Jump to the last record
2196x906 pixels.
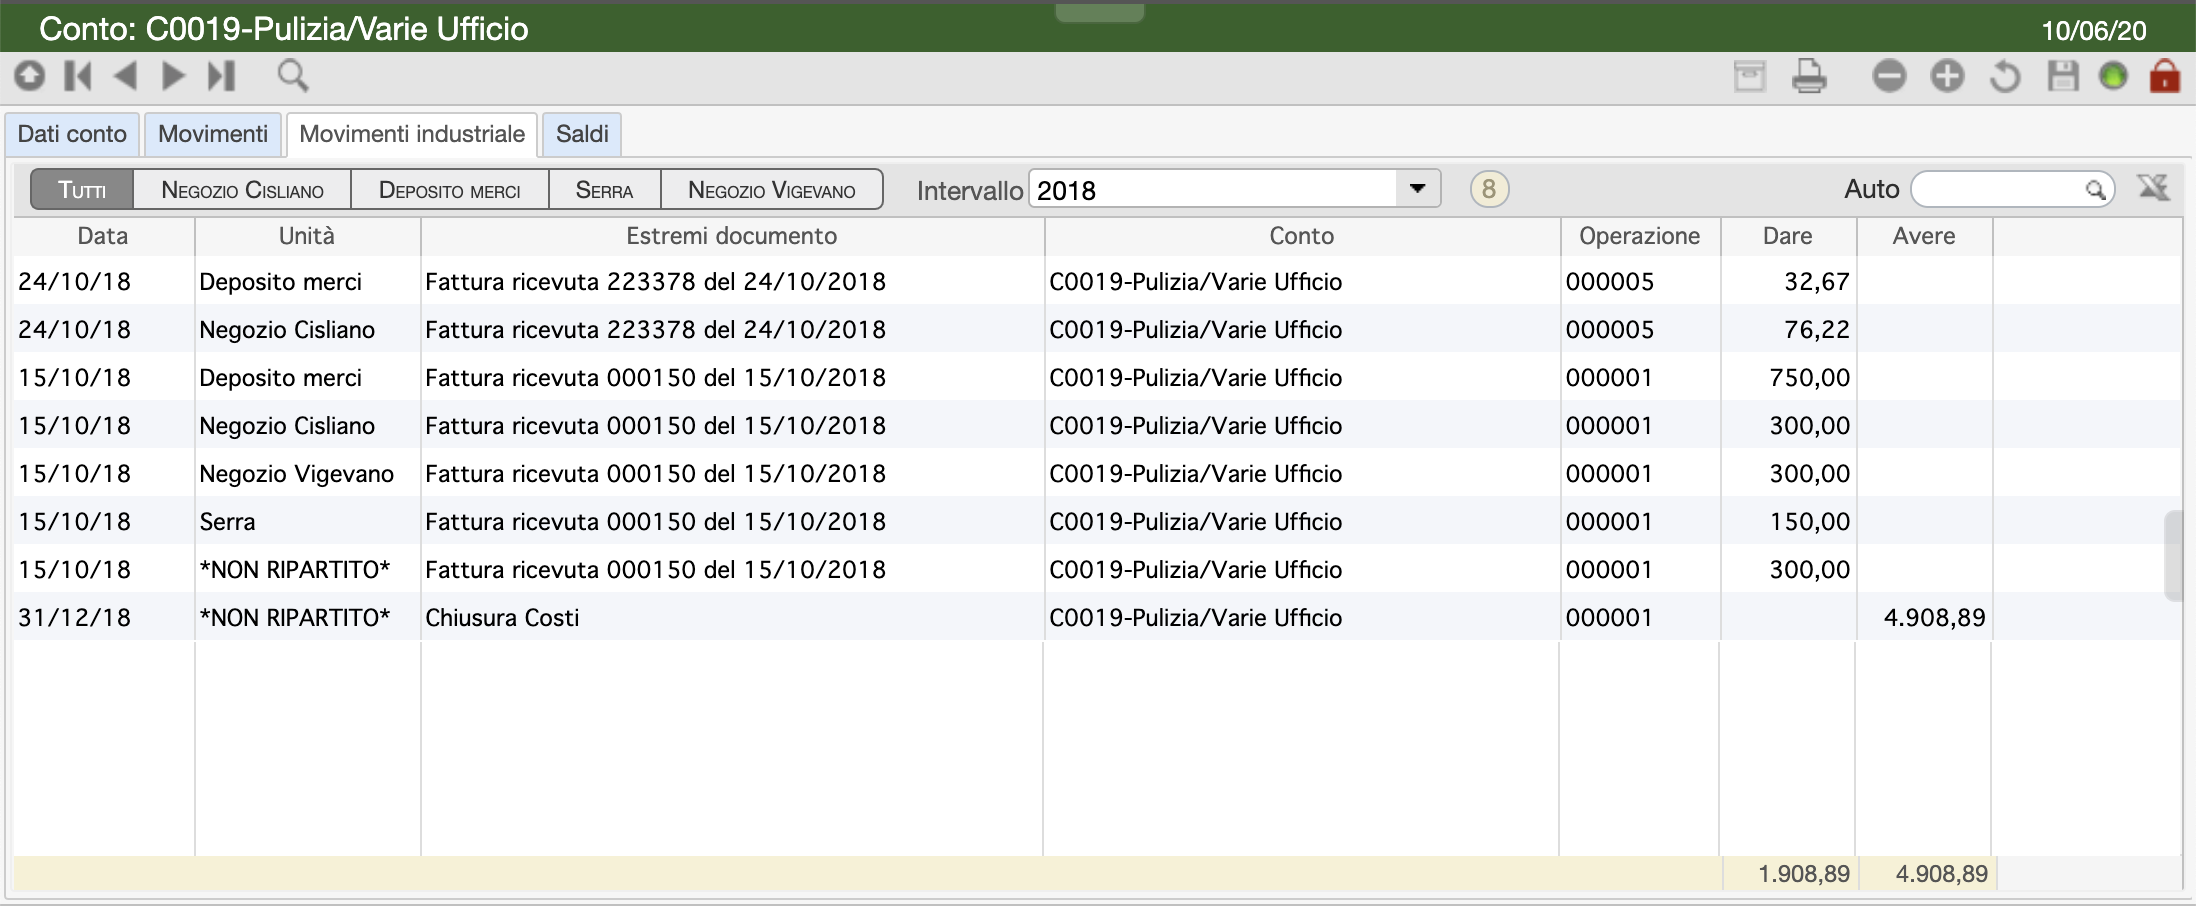(221, 76)
